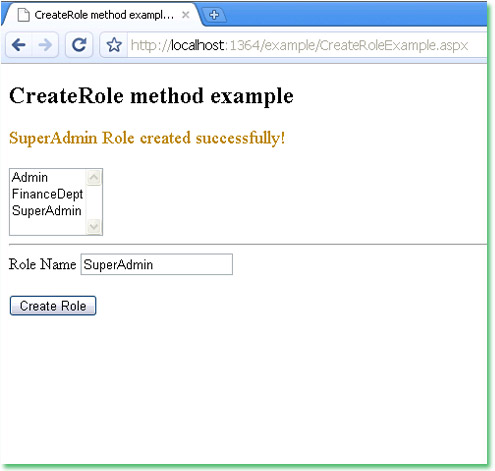Viewport: 495px width, 471px height.
Task: Select SuperAdmin in the roles list
Action: coord(48,211)
